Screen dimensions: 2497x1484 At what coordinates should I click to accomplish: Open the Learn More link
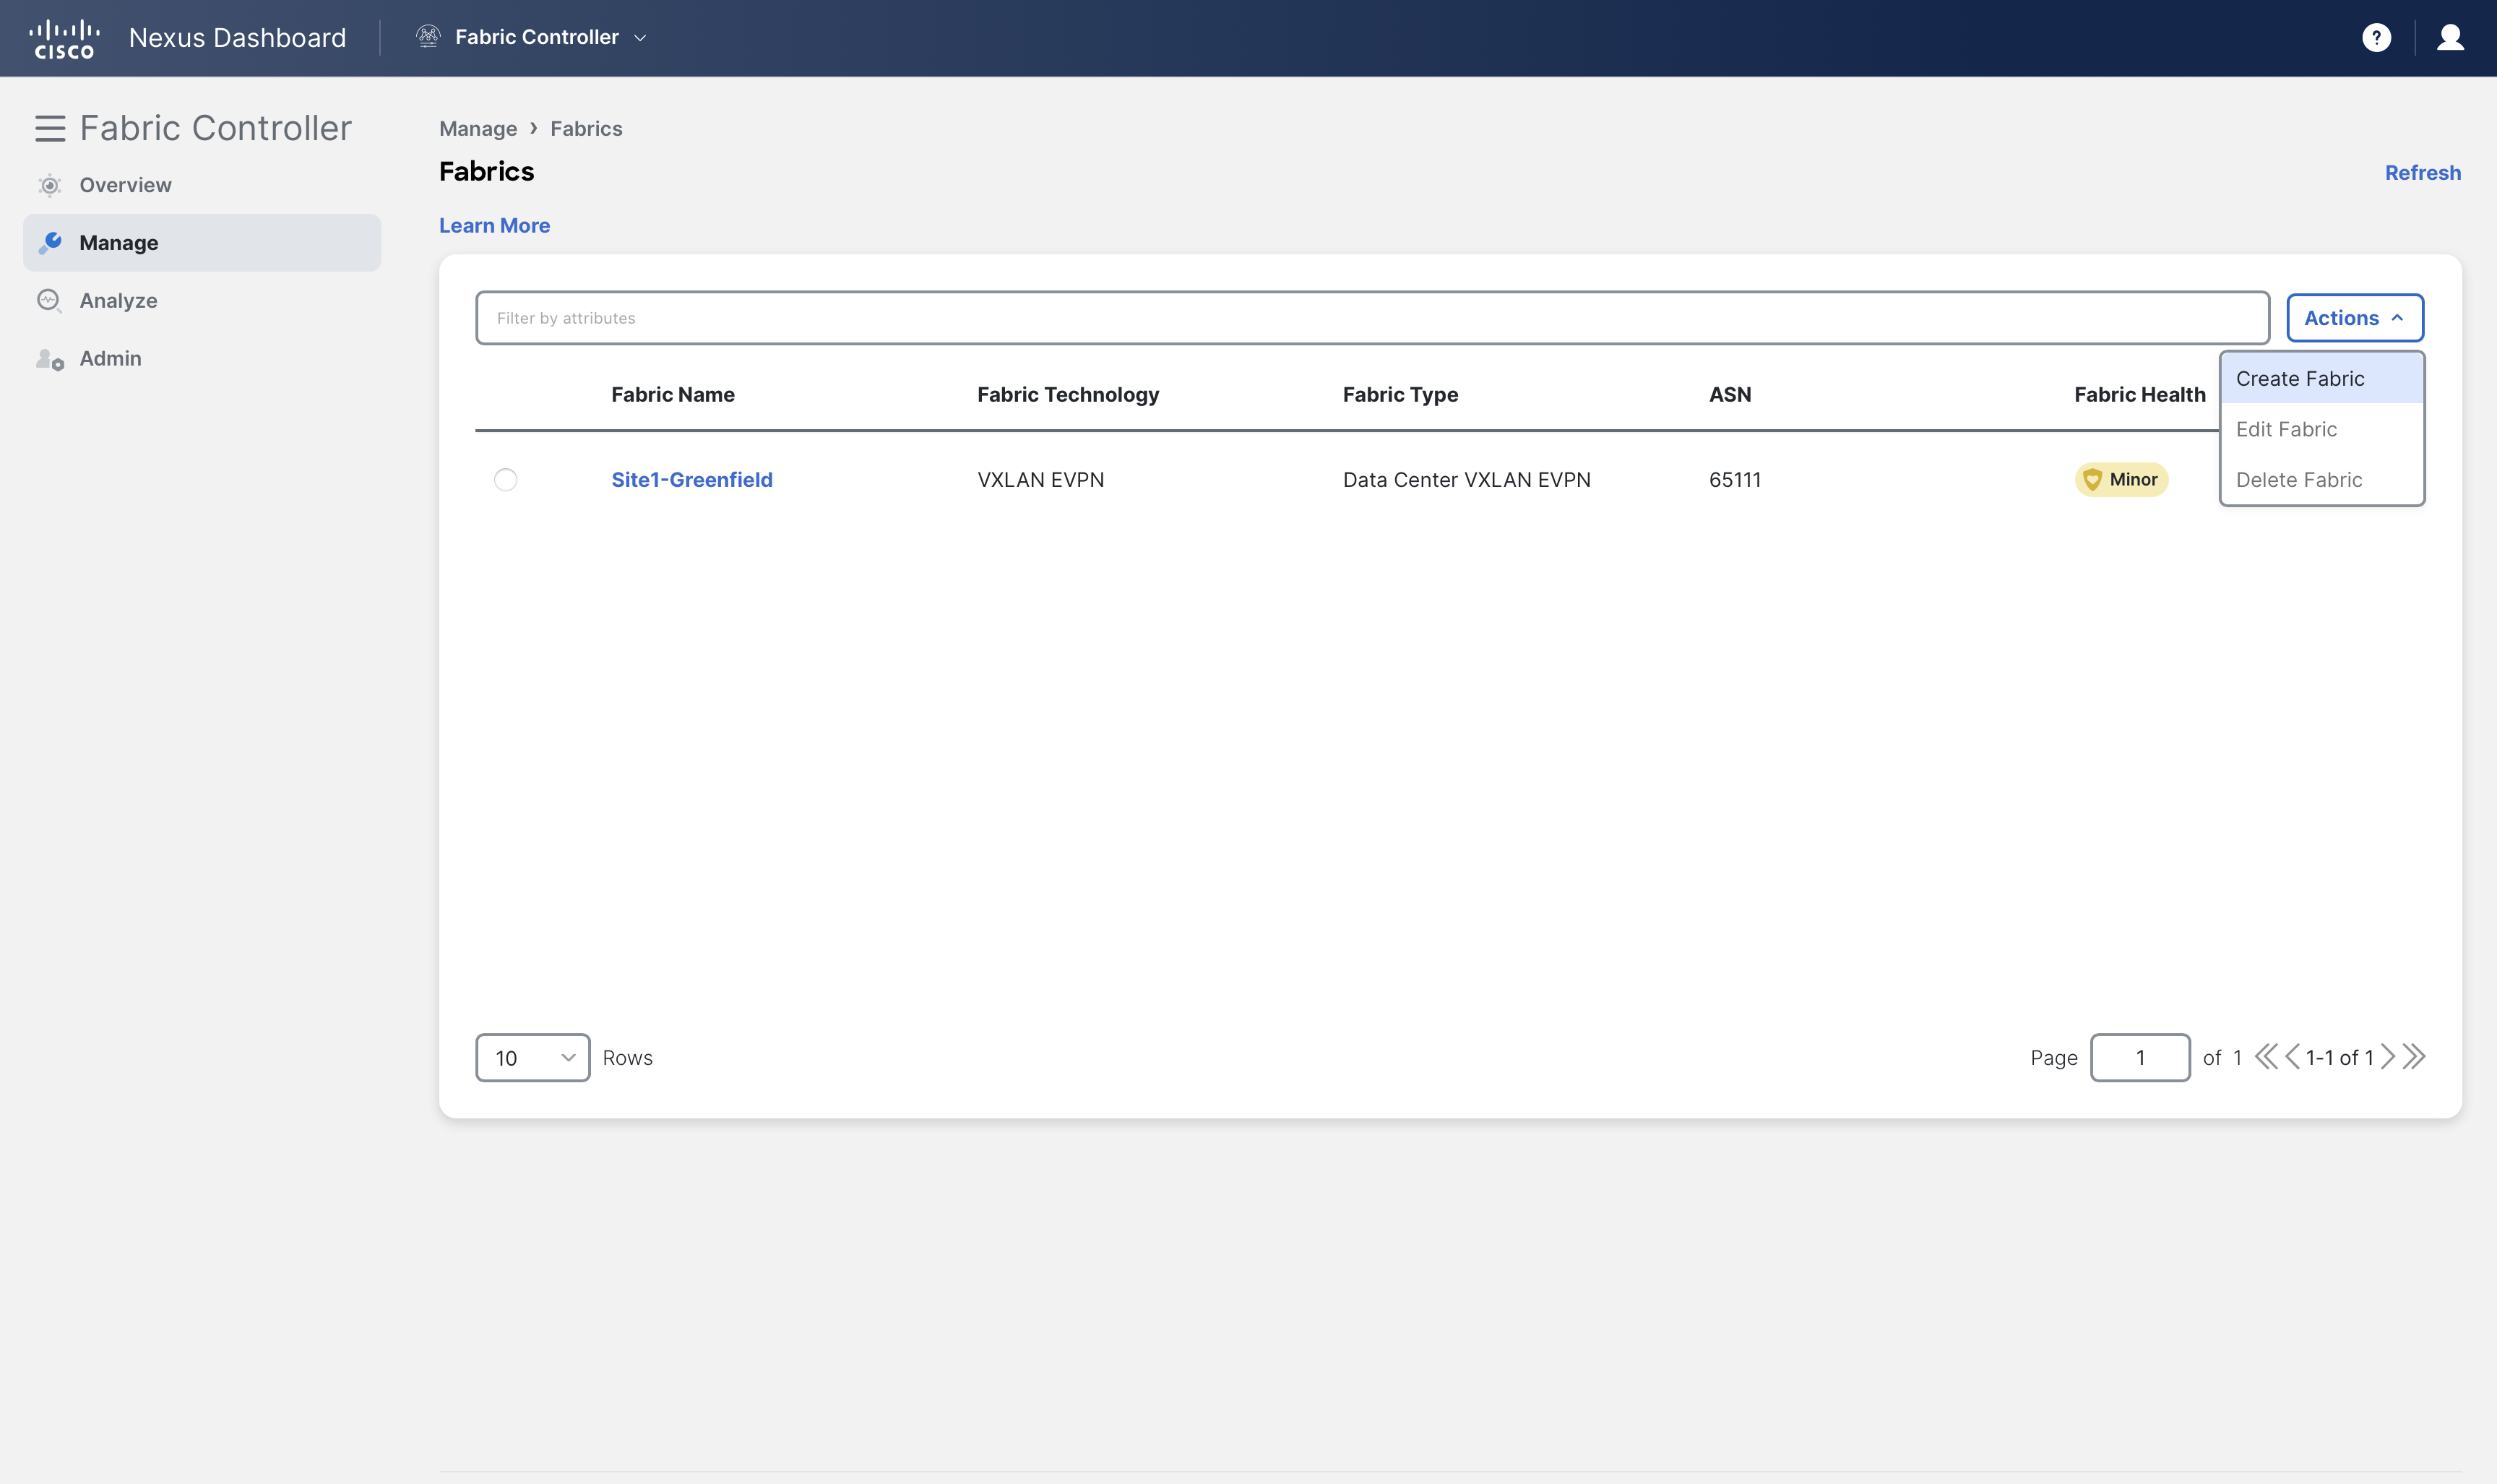click(494, 226)
